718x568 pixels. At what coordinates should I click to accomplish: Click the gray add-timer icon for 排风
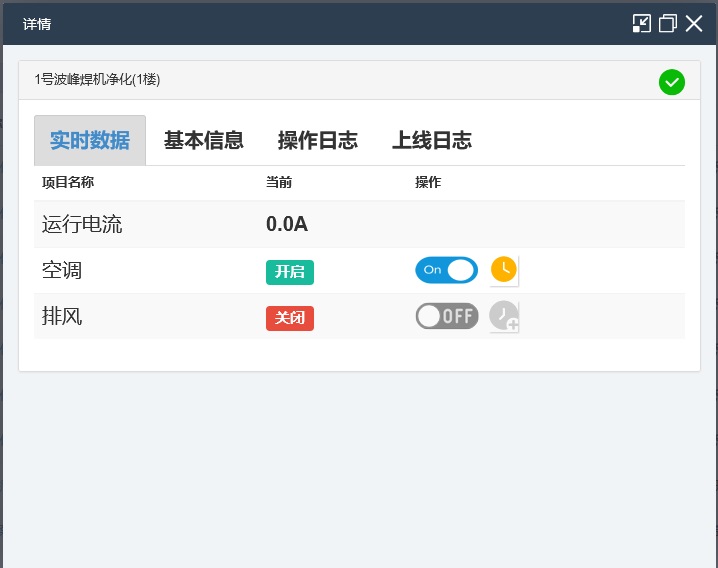point(504,316)
